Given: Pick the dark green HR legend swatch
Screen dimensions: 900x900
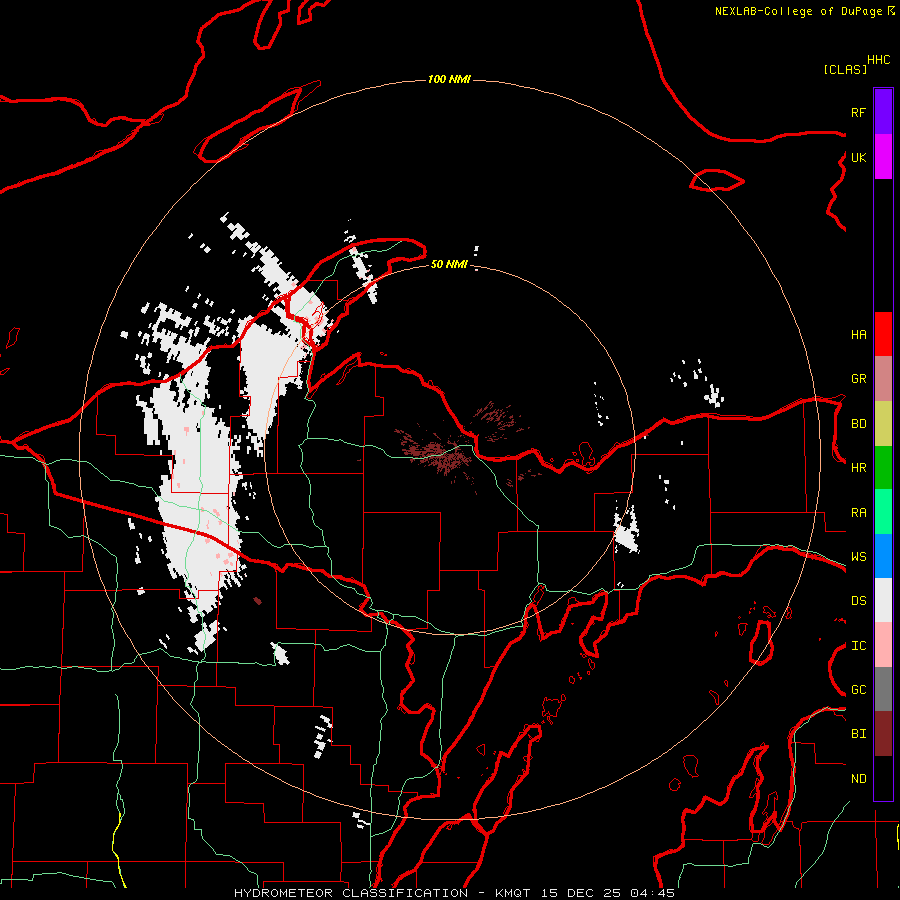Looking at the screenshot, I should click(883, 468).
